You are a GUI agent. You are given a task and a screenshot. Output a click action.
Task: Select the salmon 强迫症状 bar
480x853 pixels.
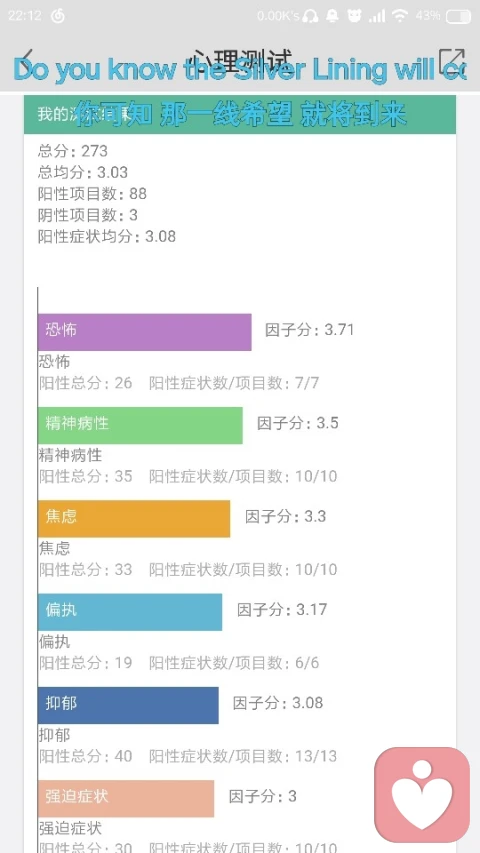click(126, 799)
